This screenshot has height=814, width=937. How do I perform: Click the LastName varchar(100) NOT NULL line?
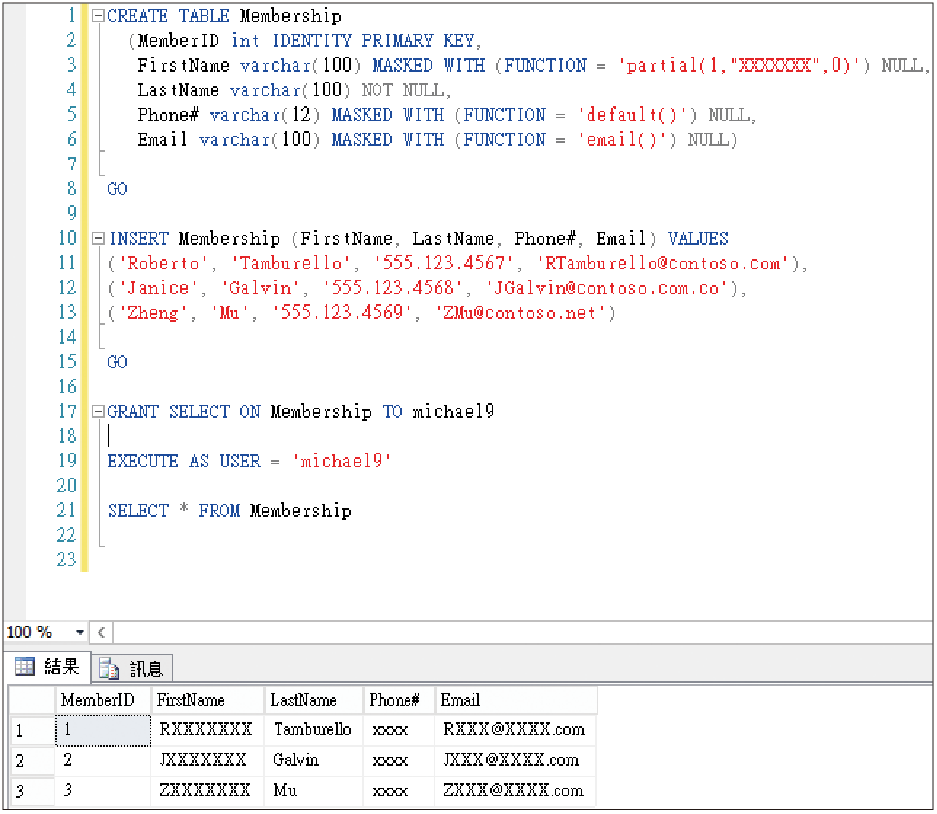point(294,90)
